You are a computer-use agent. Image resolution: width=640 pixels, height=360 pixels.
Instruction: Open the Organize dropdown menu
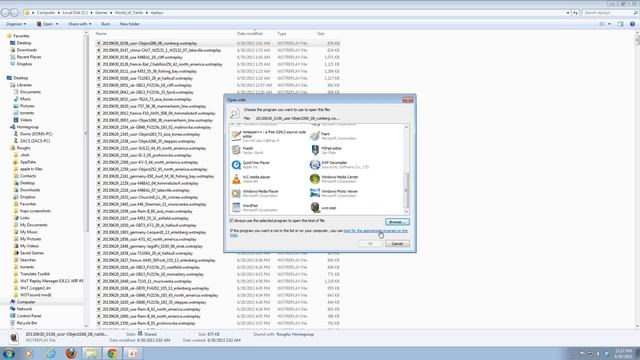(16, 24)
